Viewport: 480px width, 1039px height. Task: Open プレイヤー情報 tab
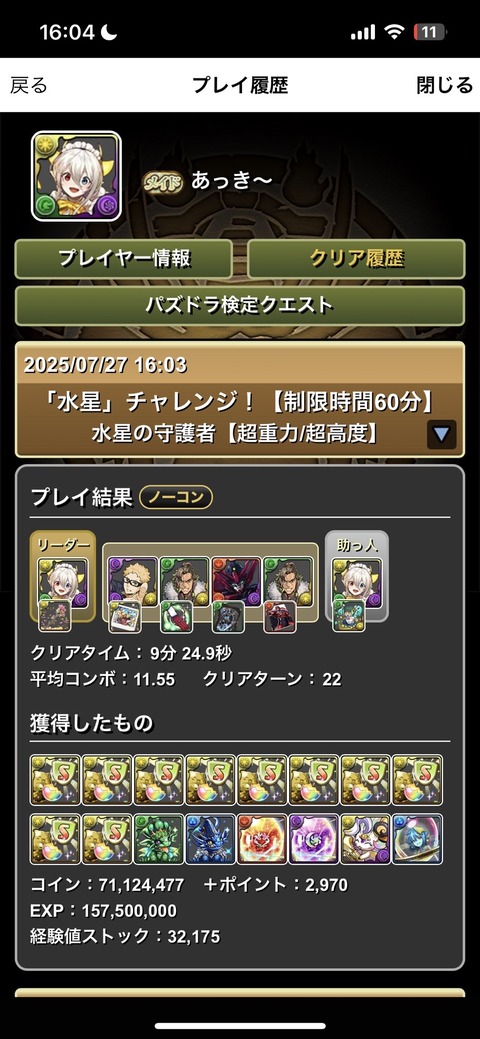pos(124,258)
